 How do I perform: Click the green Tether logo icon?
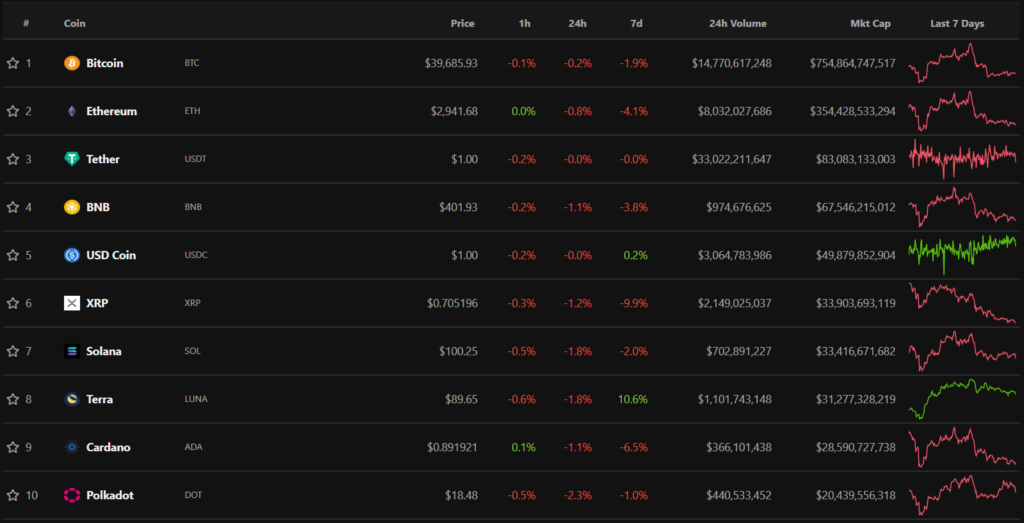pos(72,159)
